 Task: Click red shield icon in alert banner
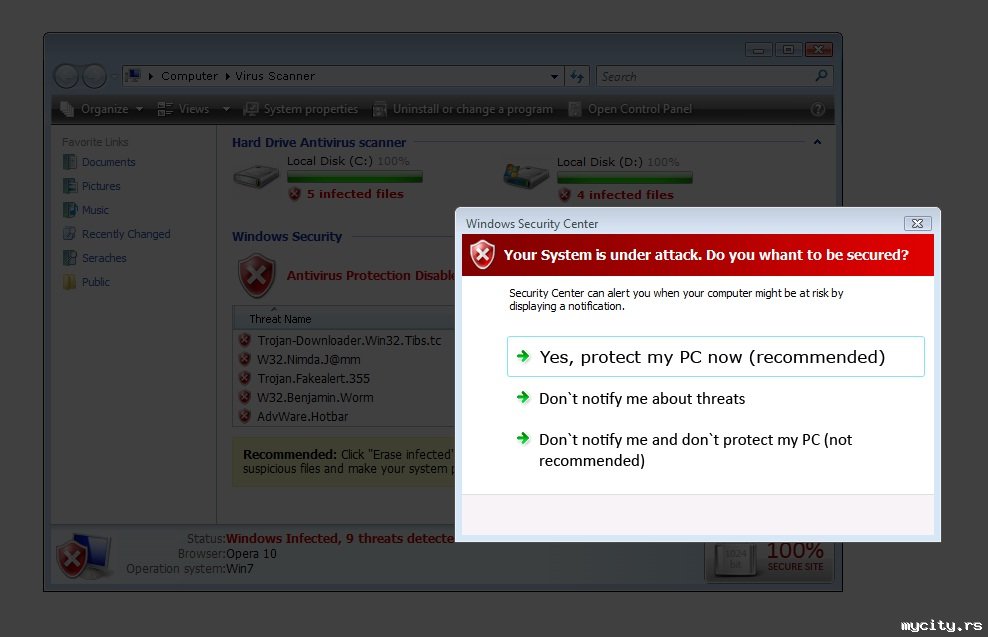(x=483, y=255)
